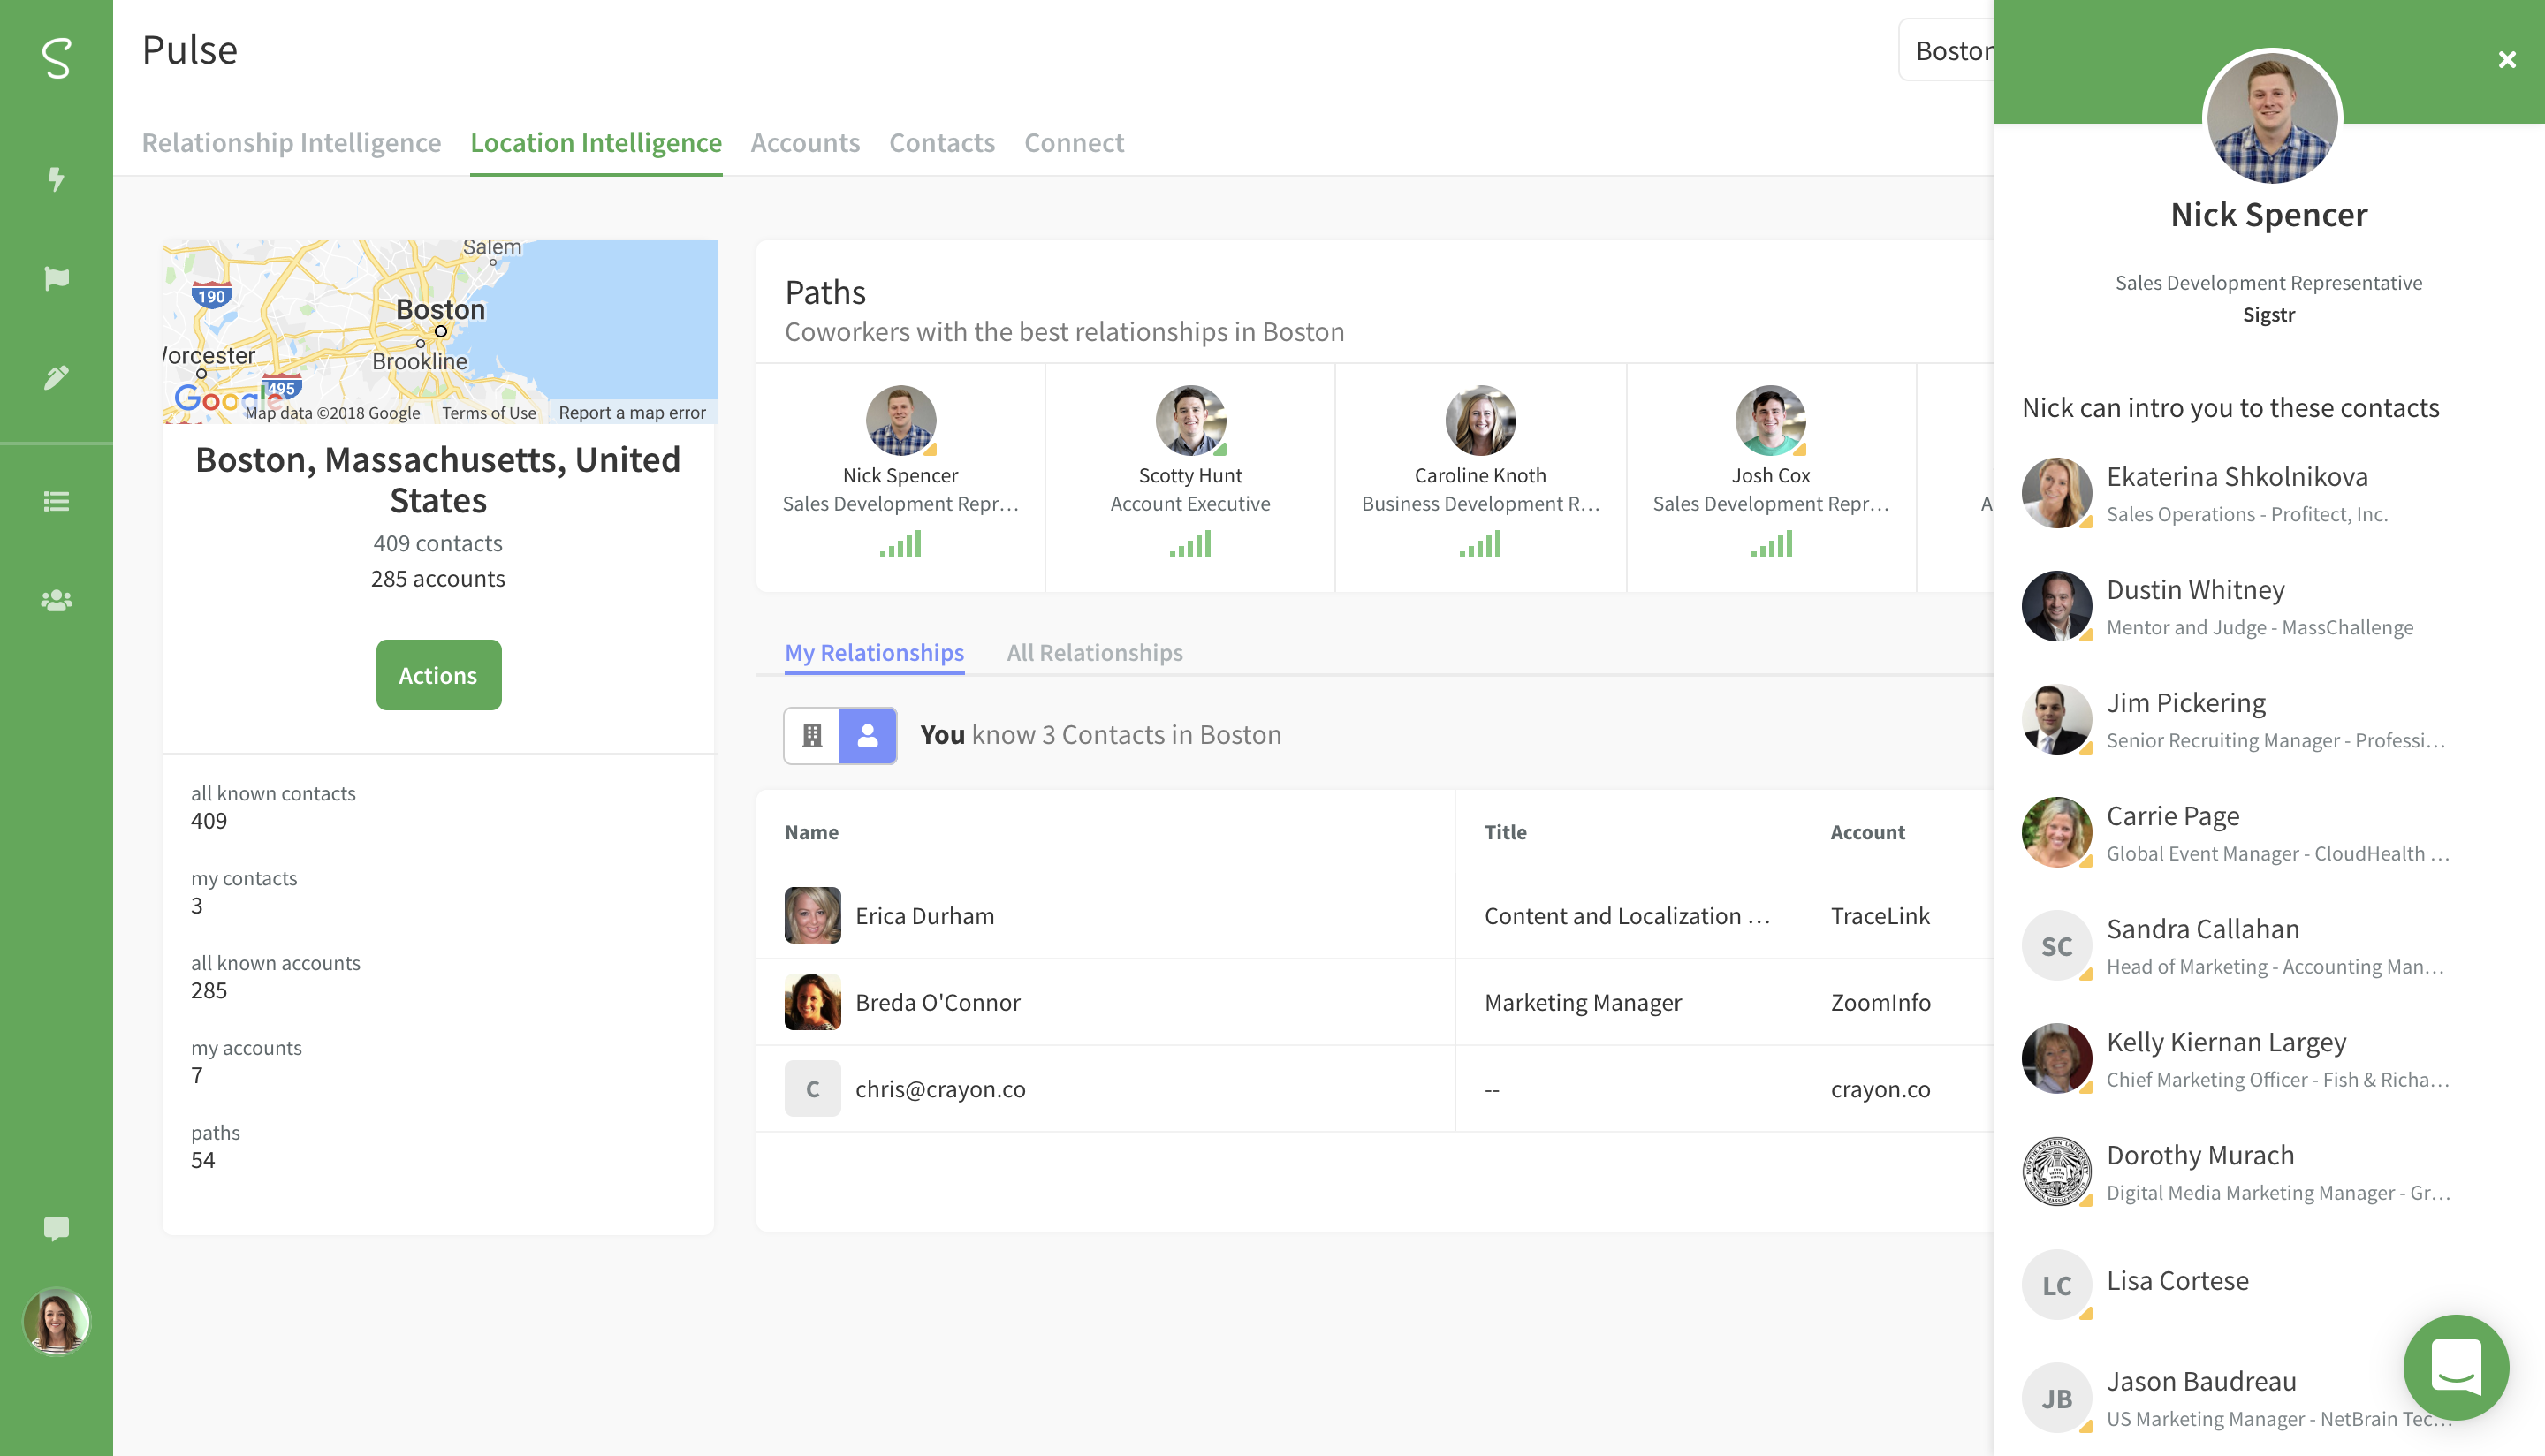Click Caroline Knoth's signal strength bars
The width and height of the screenshot is (2545, 1456).
[x=1480, y=544]
